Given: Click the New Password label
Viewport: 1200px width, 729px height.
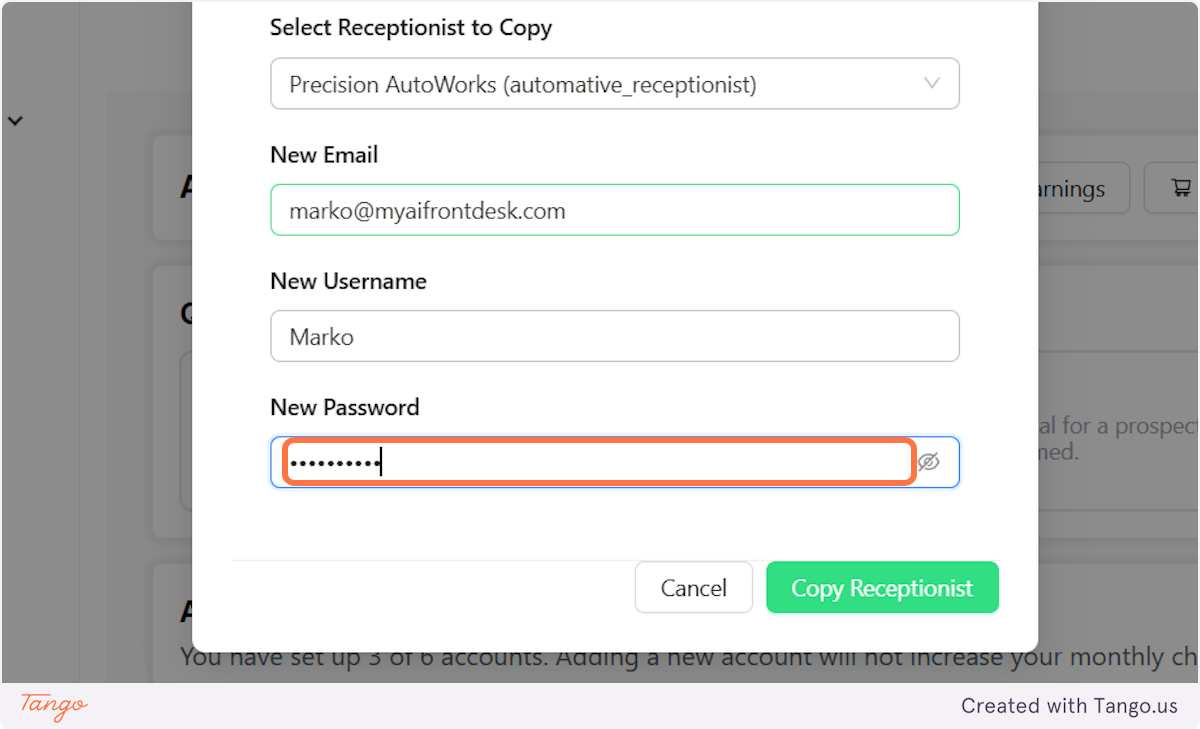Looking at the screenshot, I should point(345,407).
